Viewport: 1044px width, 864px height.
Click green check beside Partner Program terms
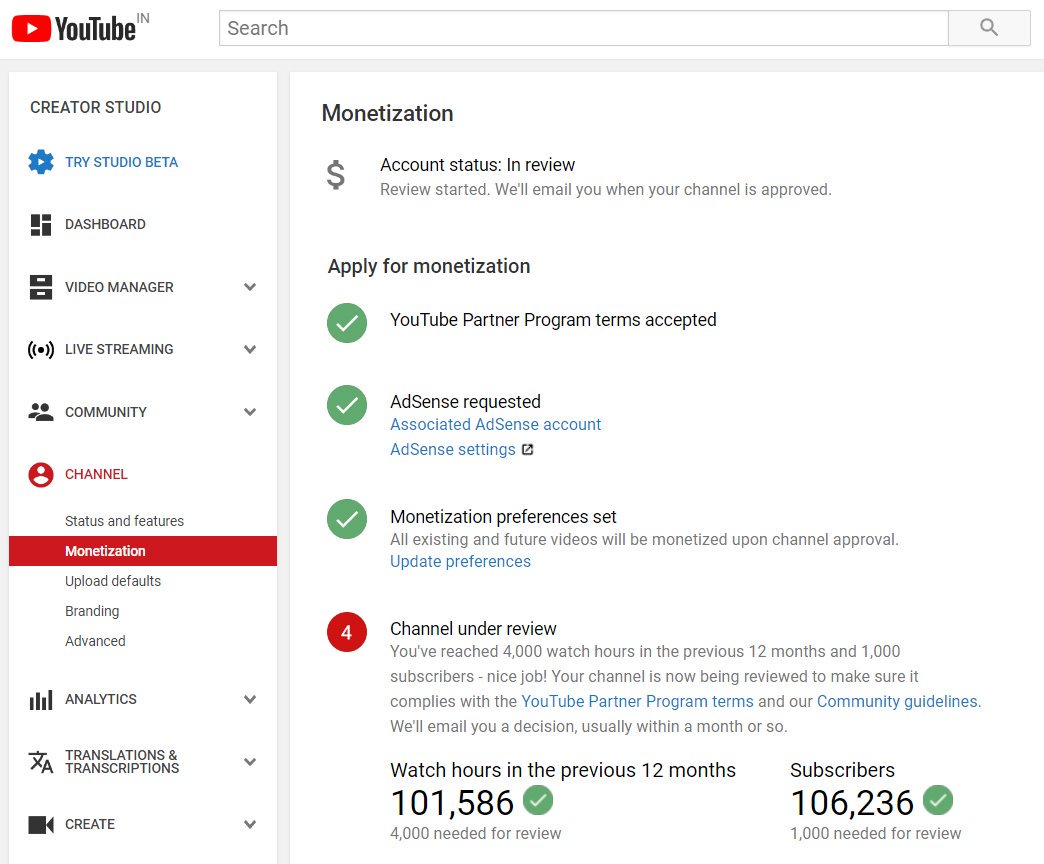(347, 323)
